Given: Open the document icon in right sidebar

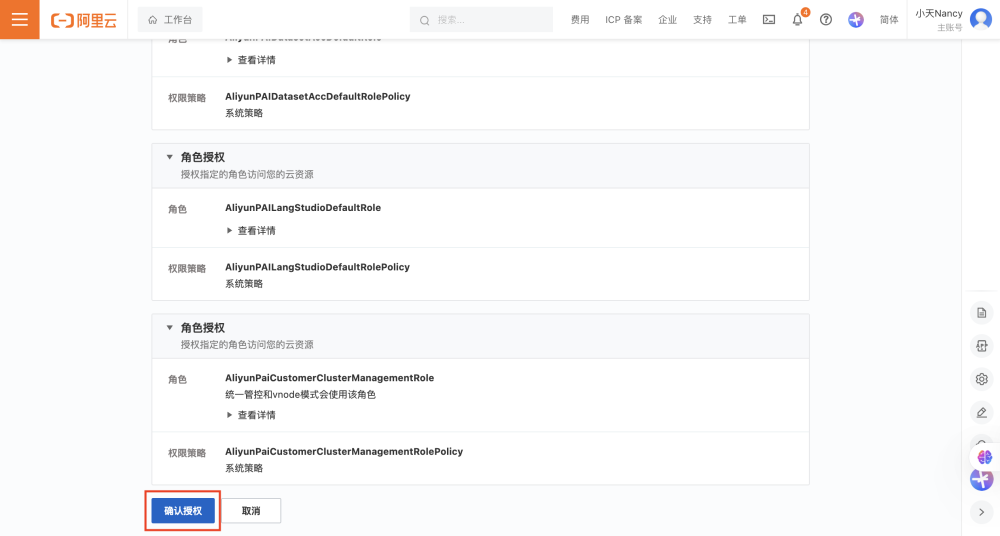Looking at the screenshot, I should 982,313.
